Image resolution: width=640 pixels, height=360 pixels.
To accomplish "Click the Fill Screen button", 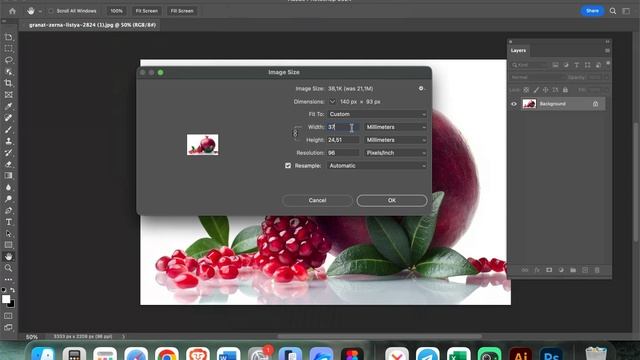I will [x=182, y=11].
